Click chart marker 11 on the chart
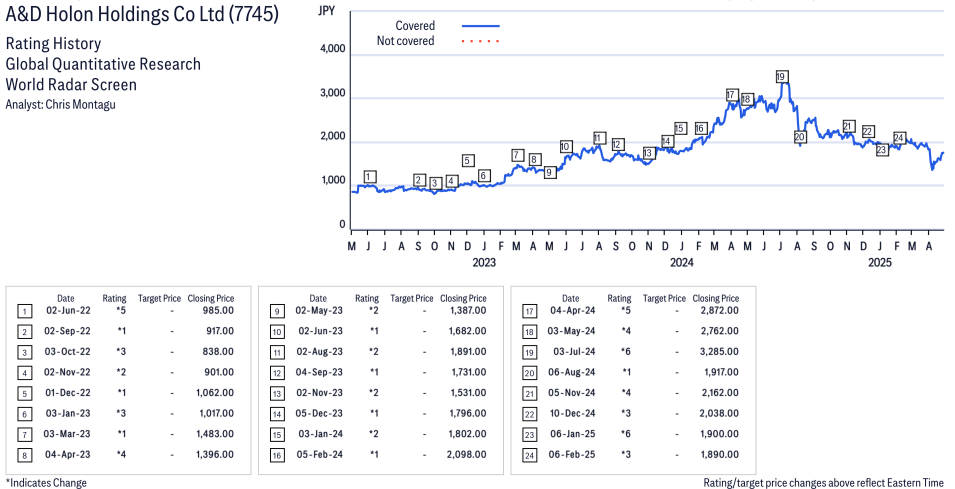 pyautogui.click(x=599, y=138)
